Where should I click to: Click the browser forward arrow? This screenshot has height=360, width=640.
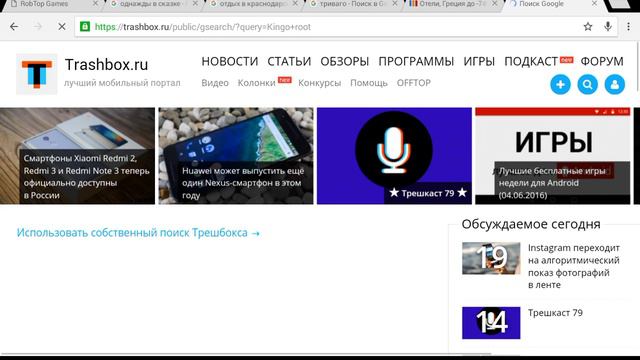click(38, 27)
